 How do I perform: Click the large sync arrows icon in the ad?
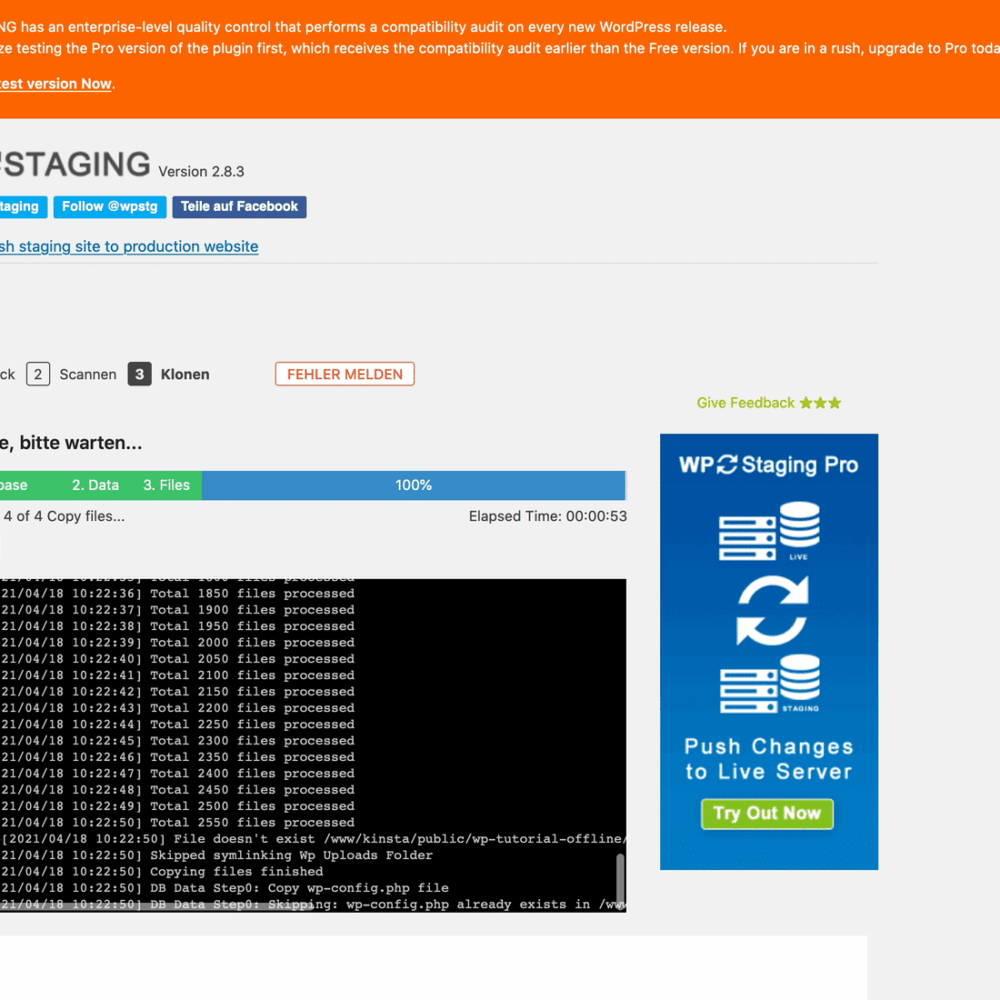[x=772, y=610]
